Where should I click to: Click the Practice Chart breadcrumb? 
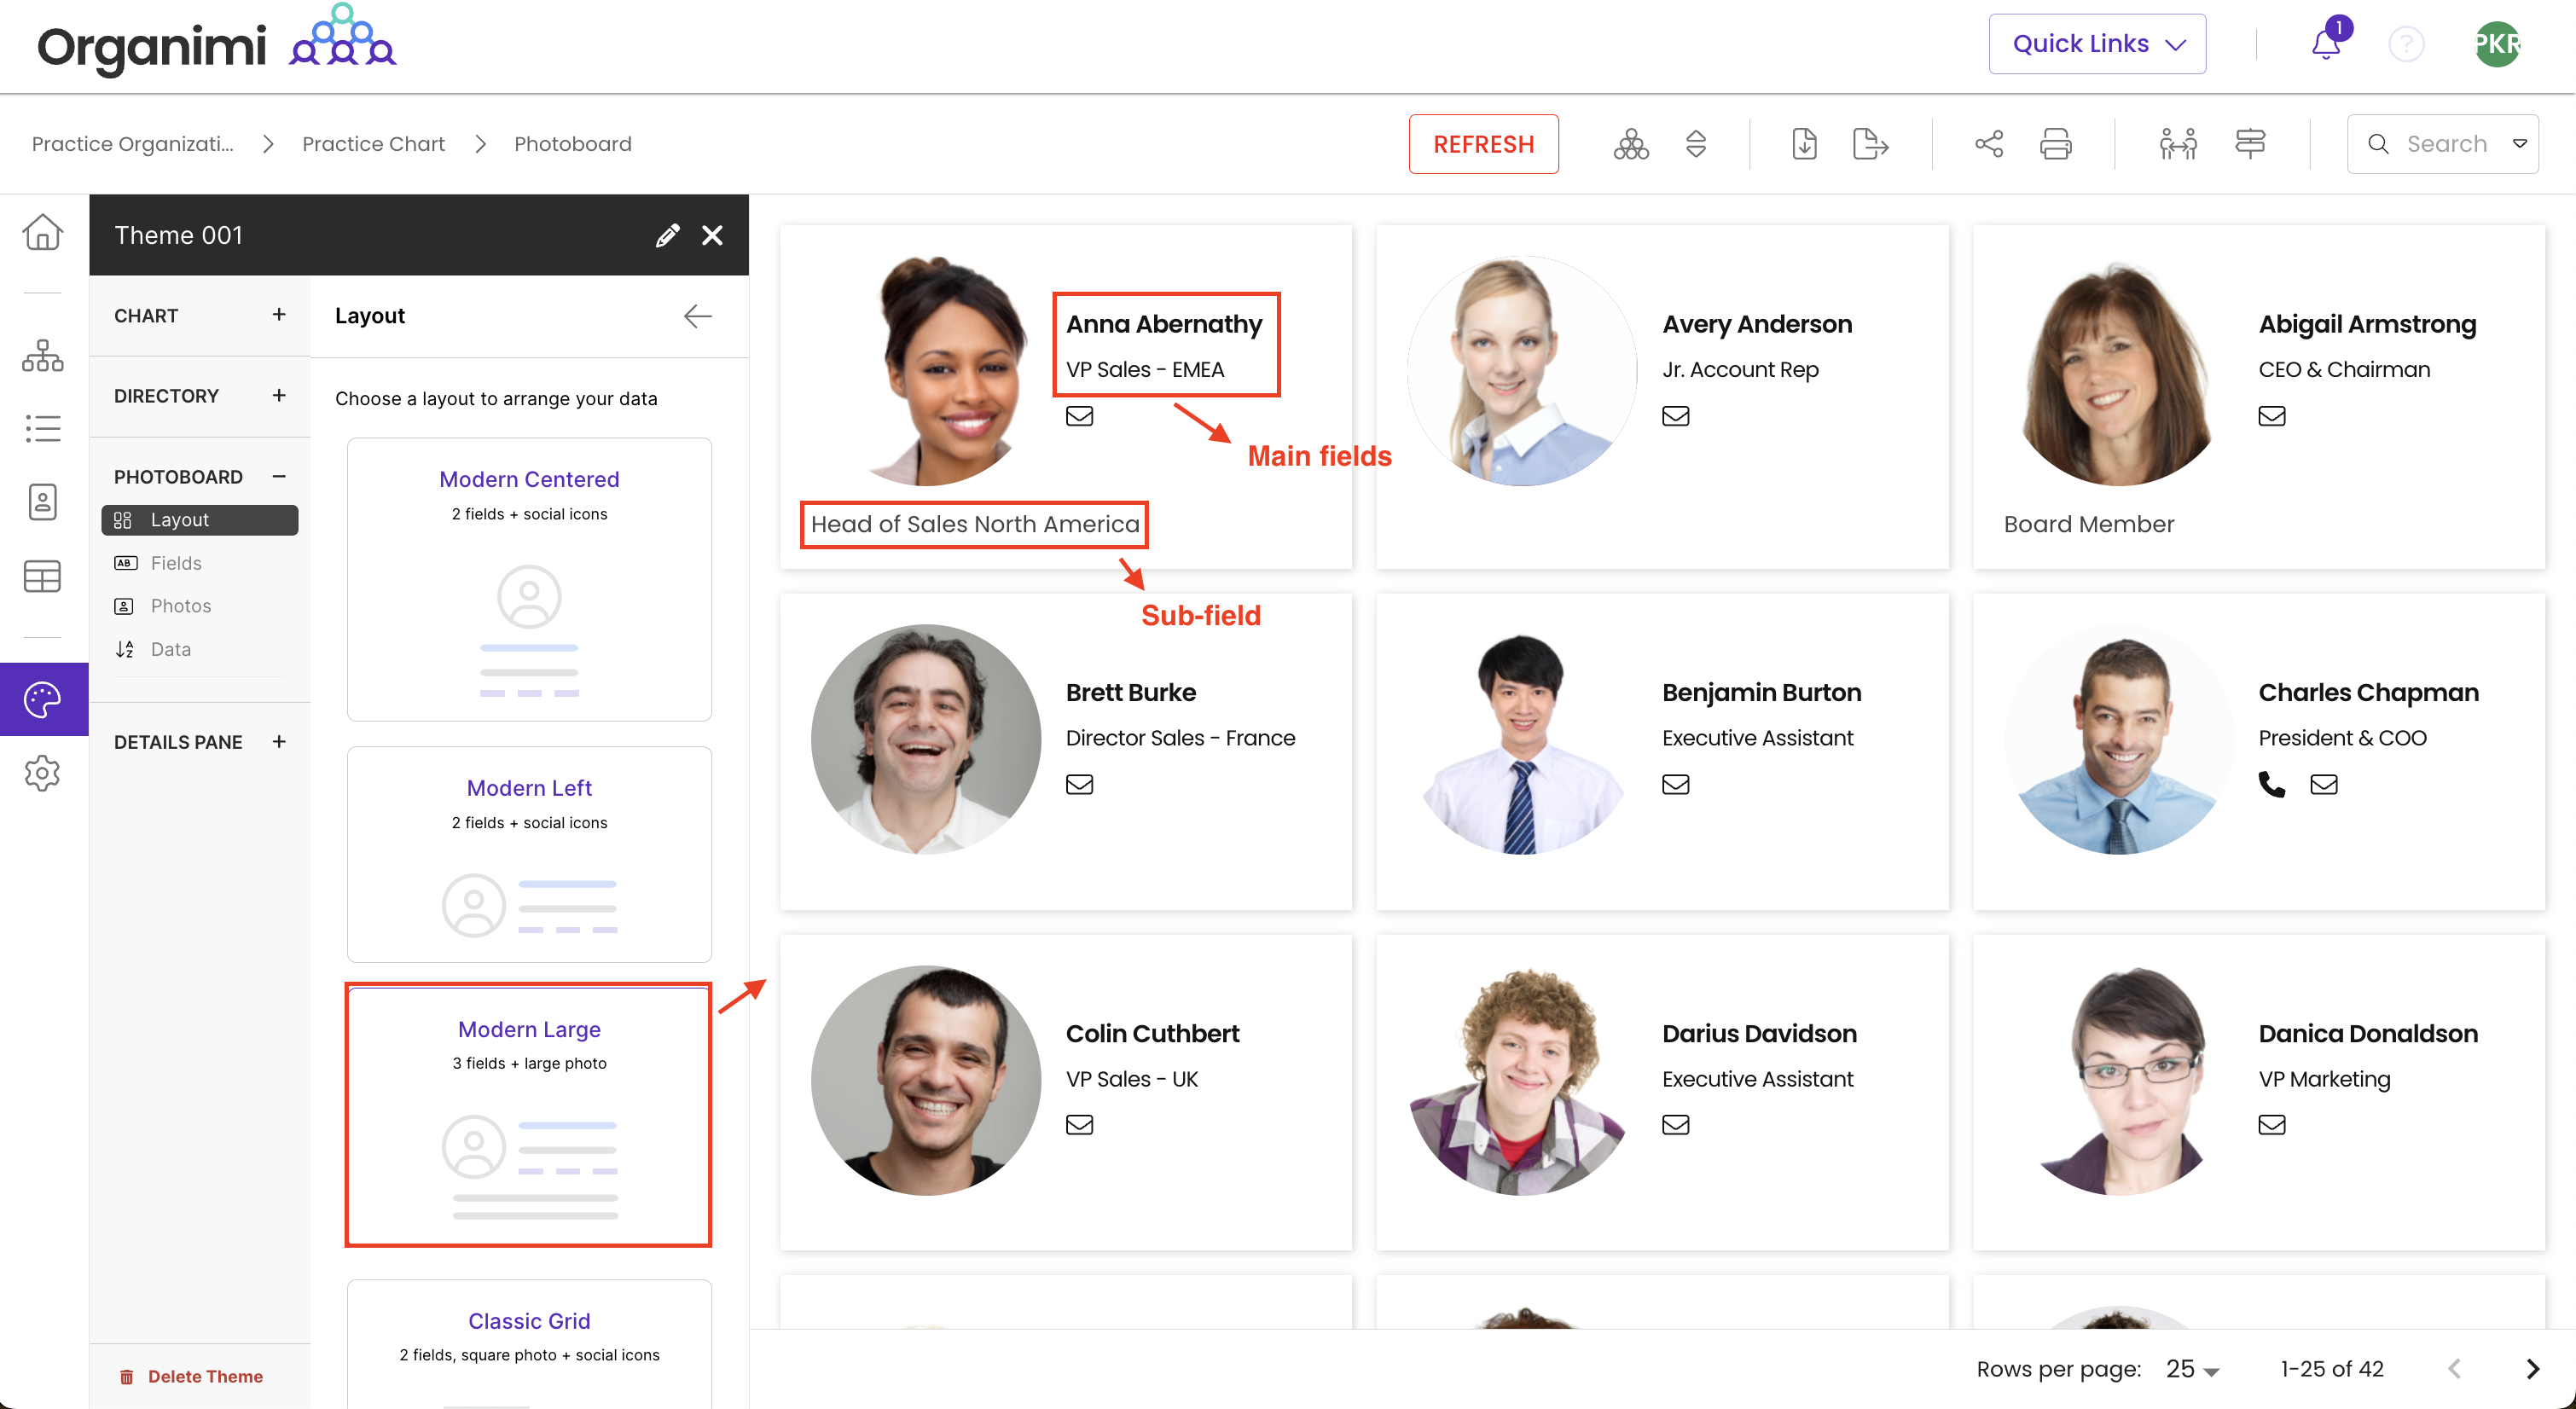pyautogui.click(x=373, y=144)
